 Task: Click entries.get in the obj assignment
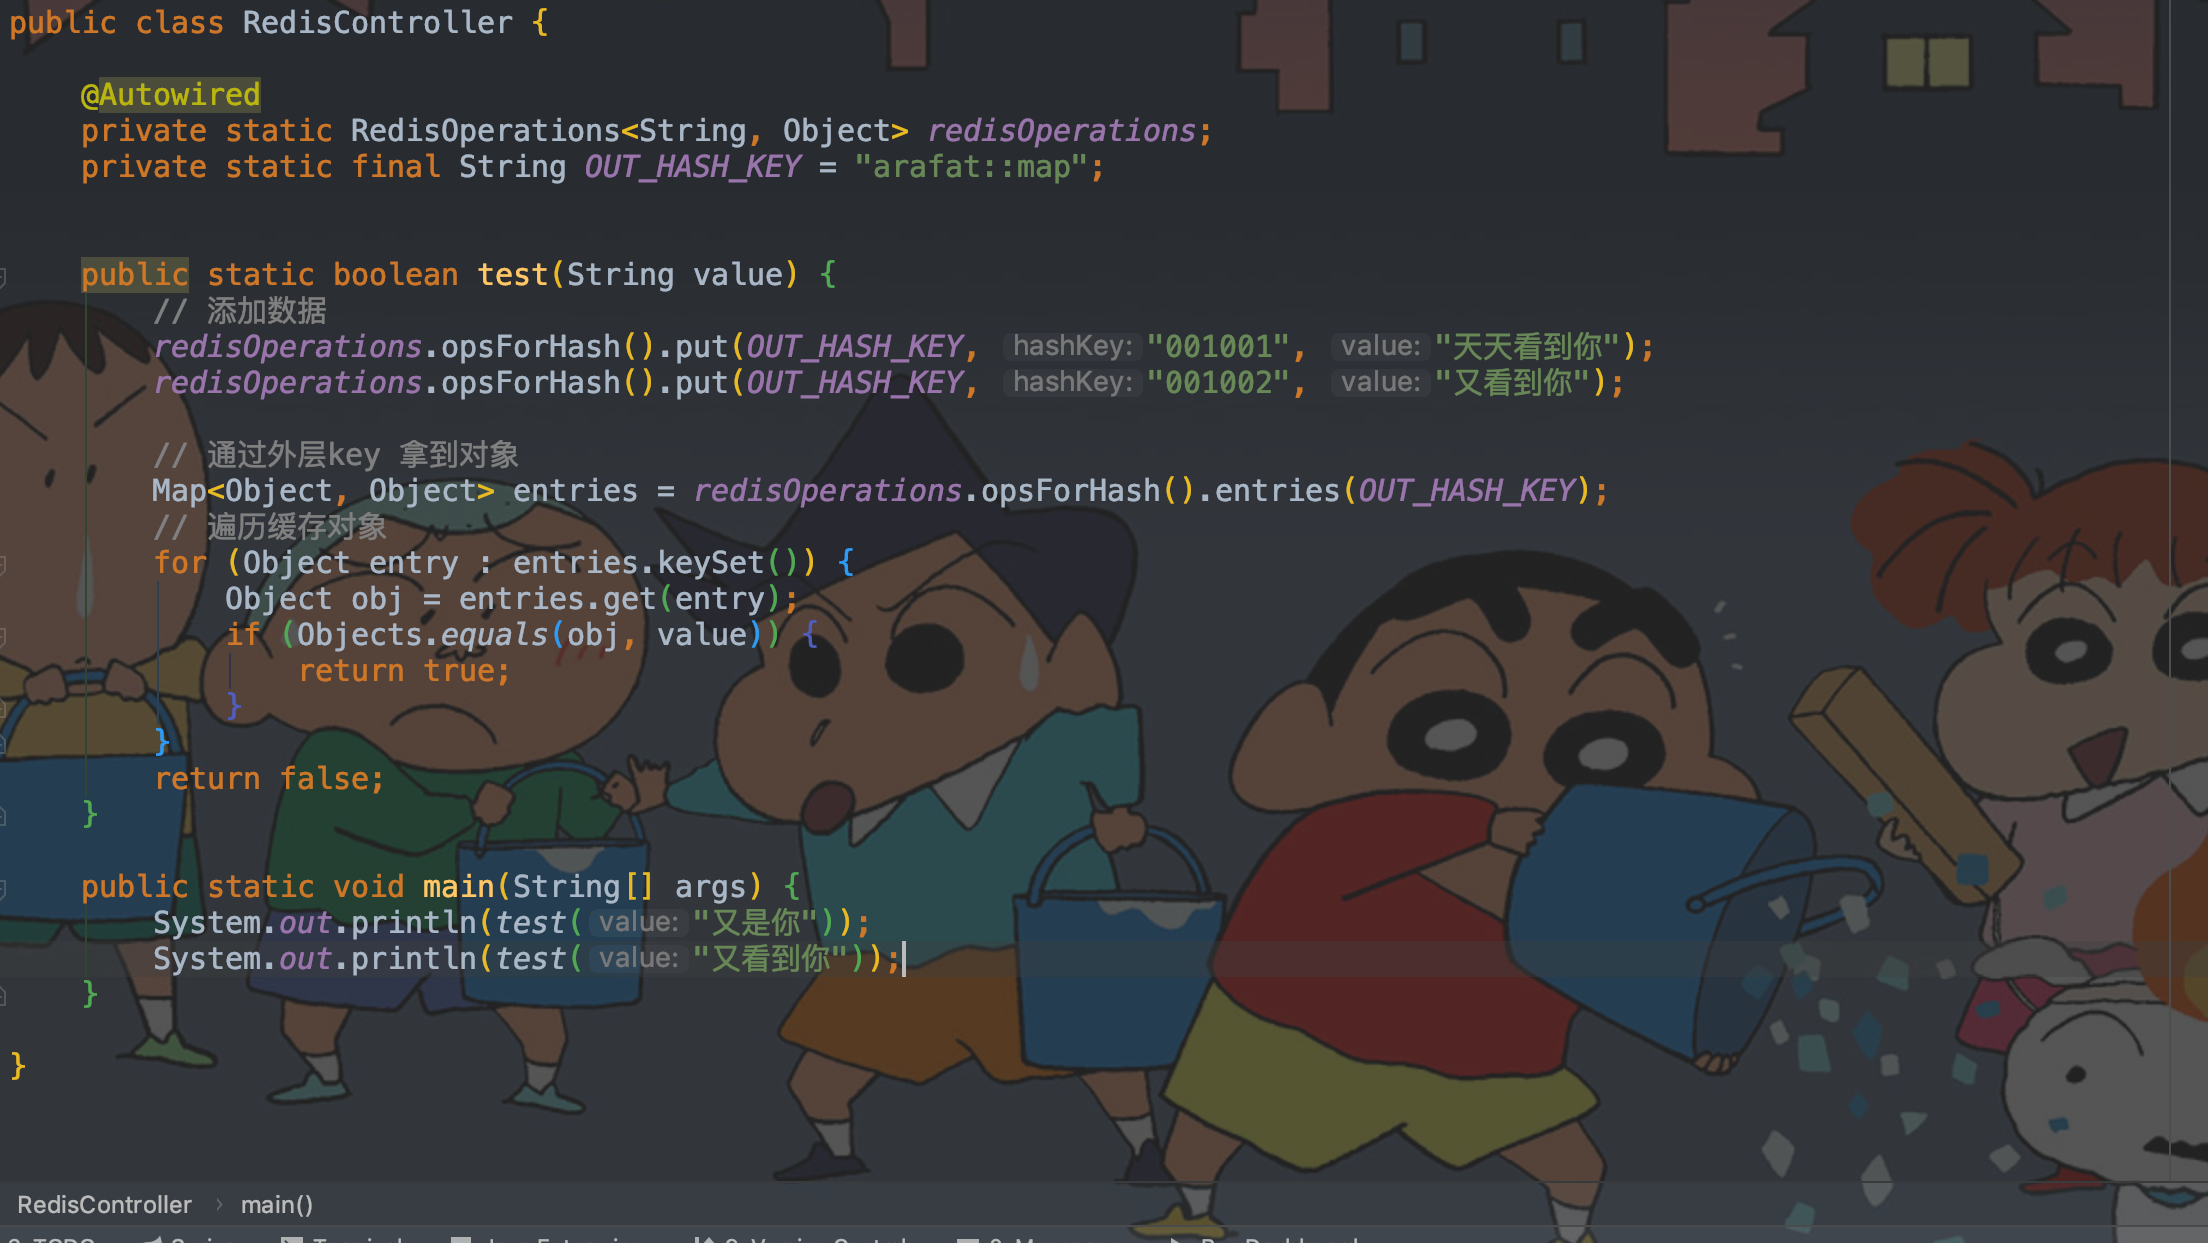(x=557, y=598)
